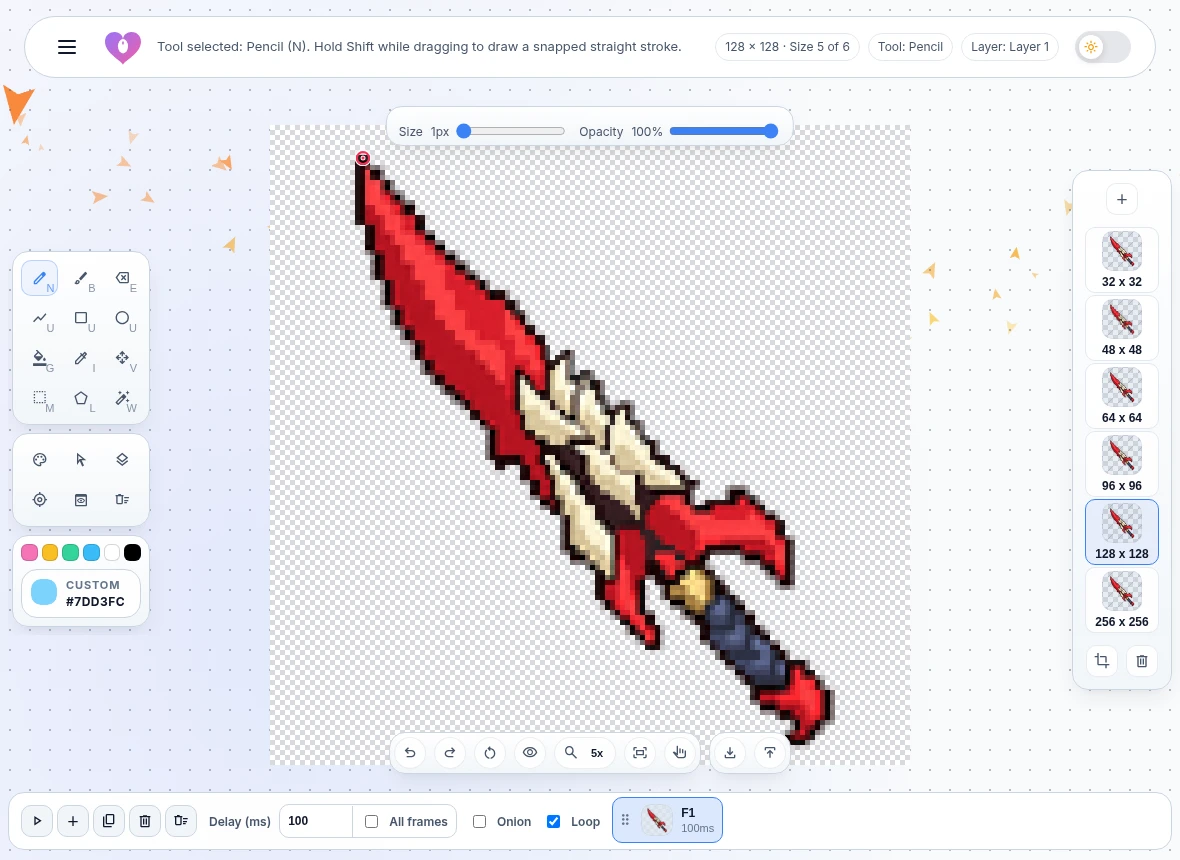Pick the blue color swatch
1180x860 pixels.
coord(91,553)
